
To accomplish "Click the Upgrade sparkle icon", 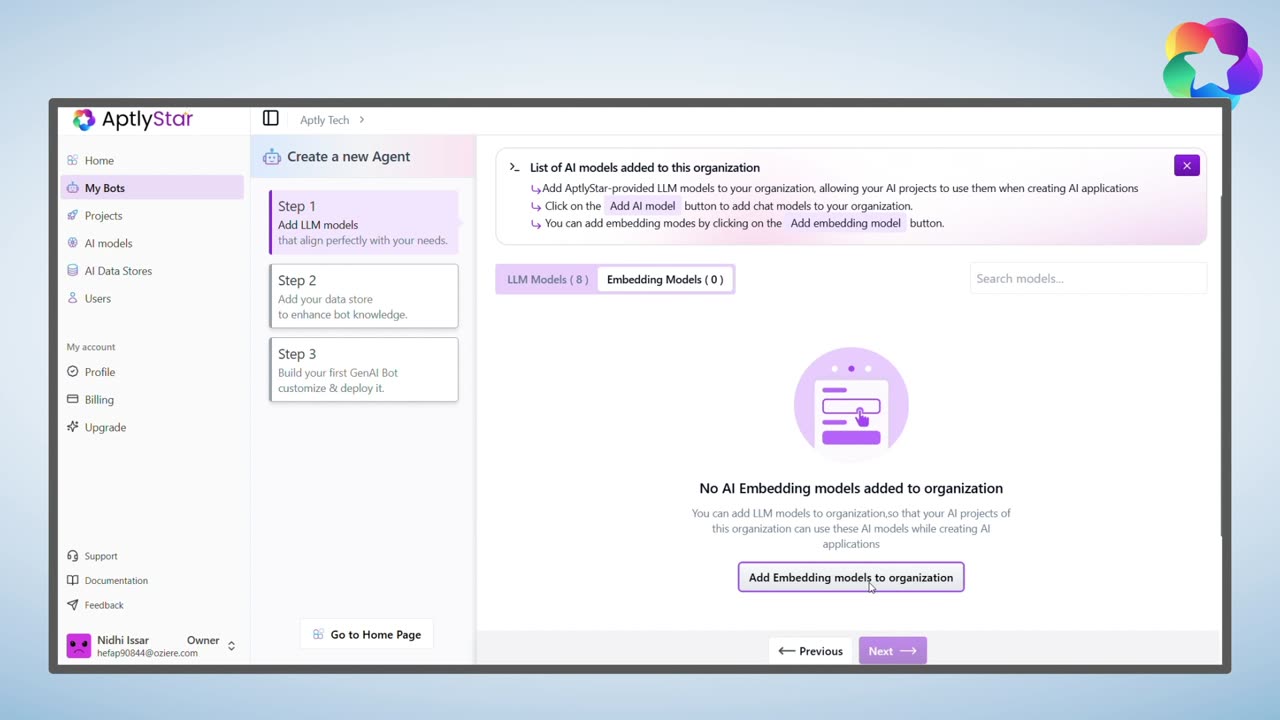I will pos(72,427).
